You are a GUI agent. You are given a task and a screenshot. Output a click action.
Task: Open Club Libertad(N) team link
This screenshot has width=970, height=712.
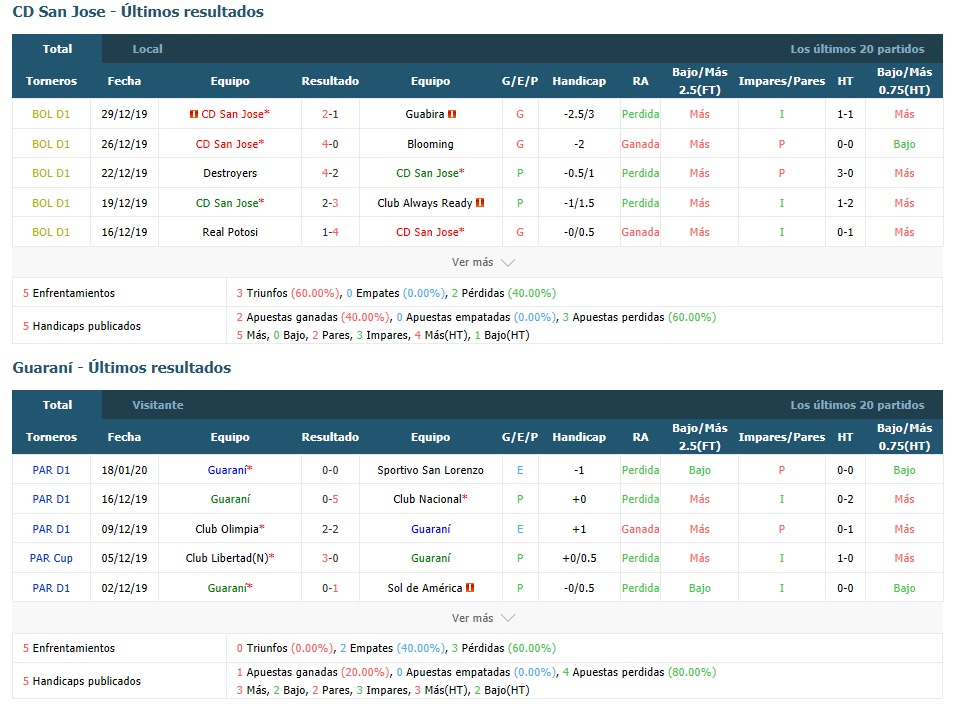coord(230,558)
